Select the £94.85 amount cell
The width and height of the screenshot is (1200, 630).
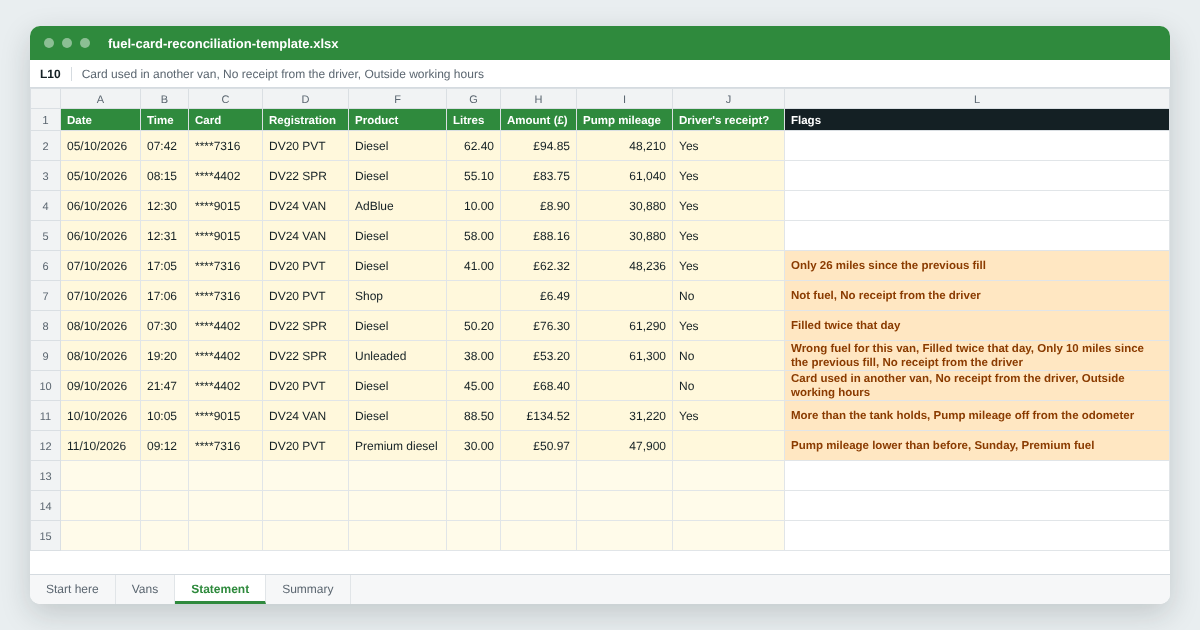point(538,146)
